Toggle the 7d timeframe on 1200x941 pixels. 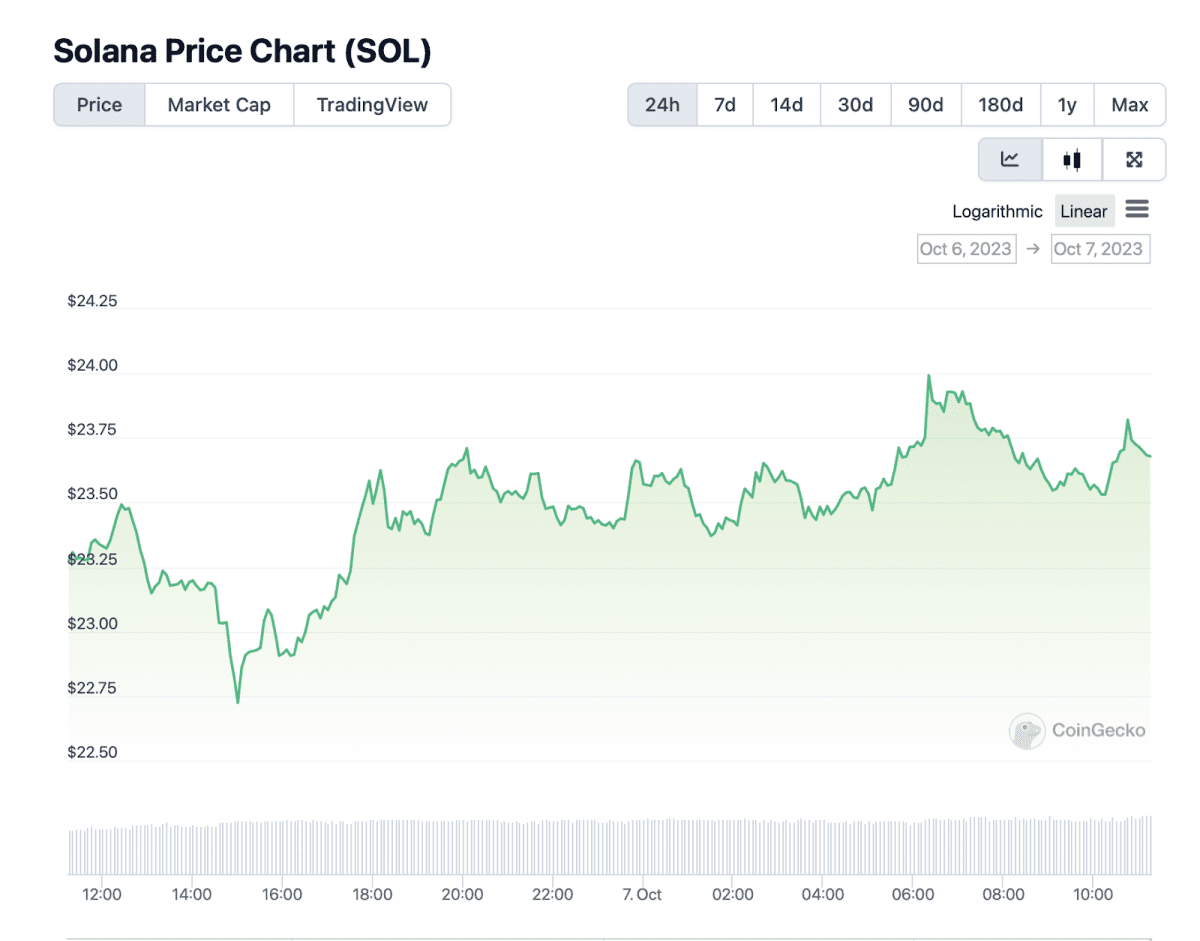pyautogui.click(x=724, y=104)
